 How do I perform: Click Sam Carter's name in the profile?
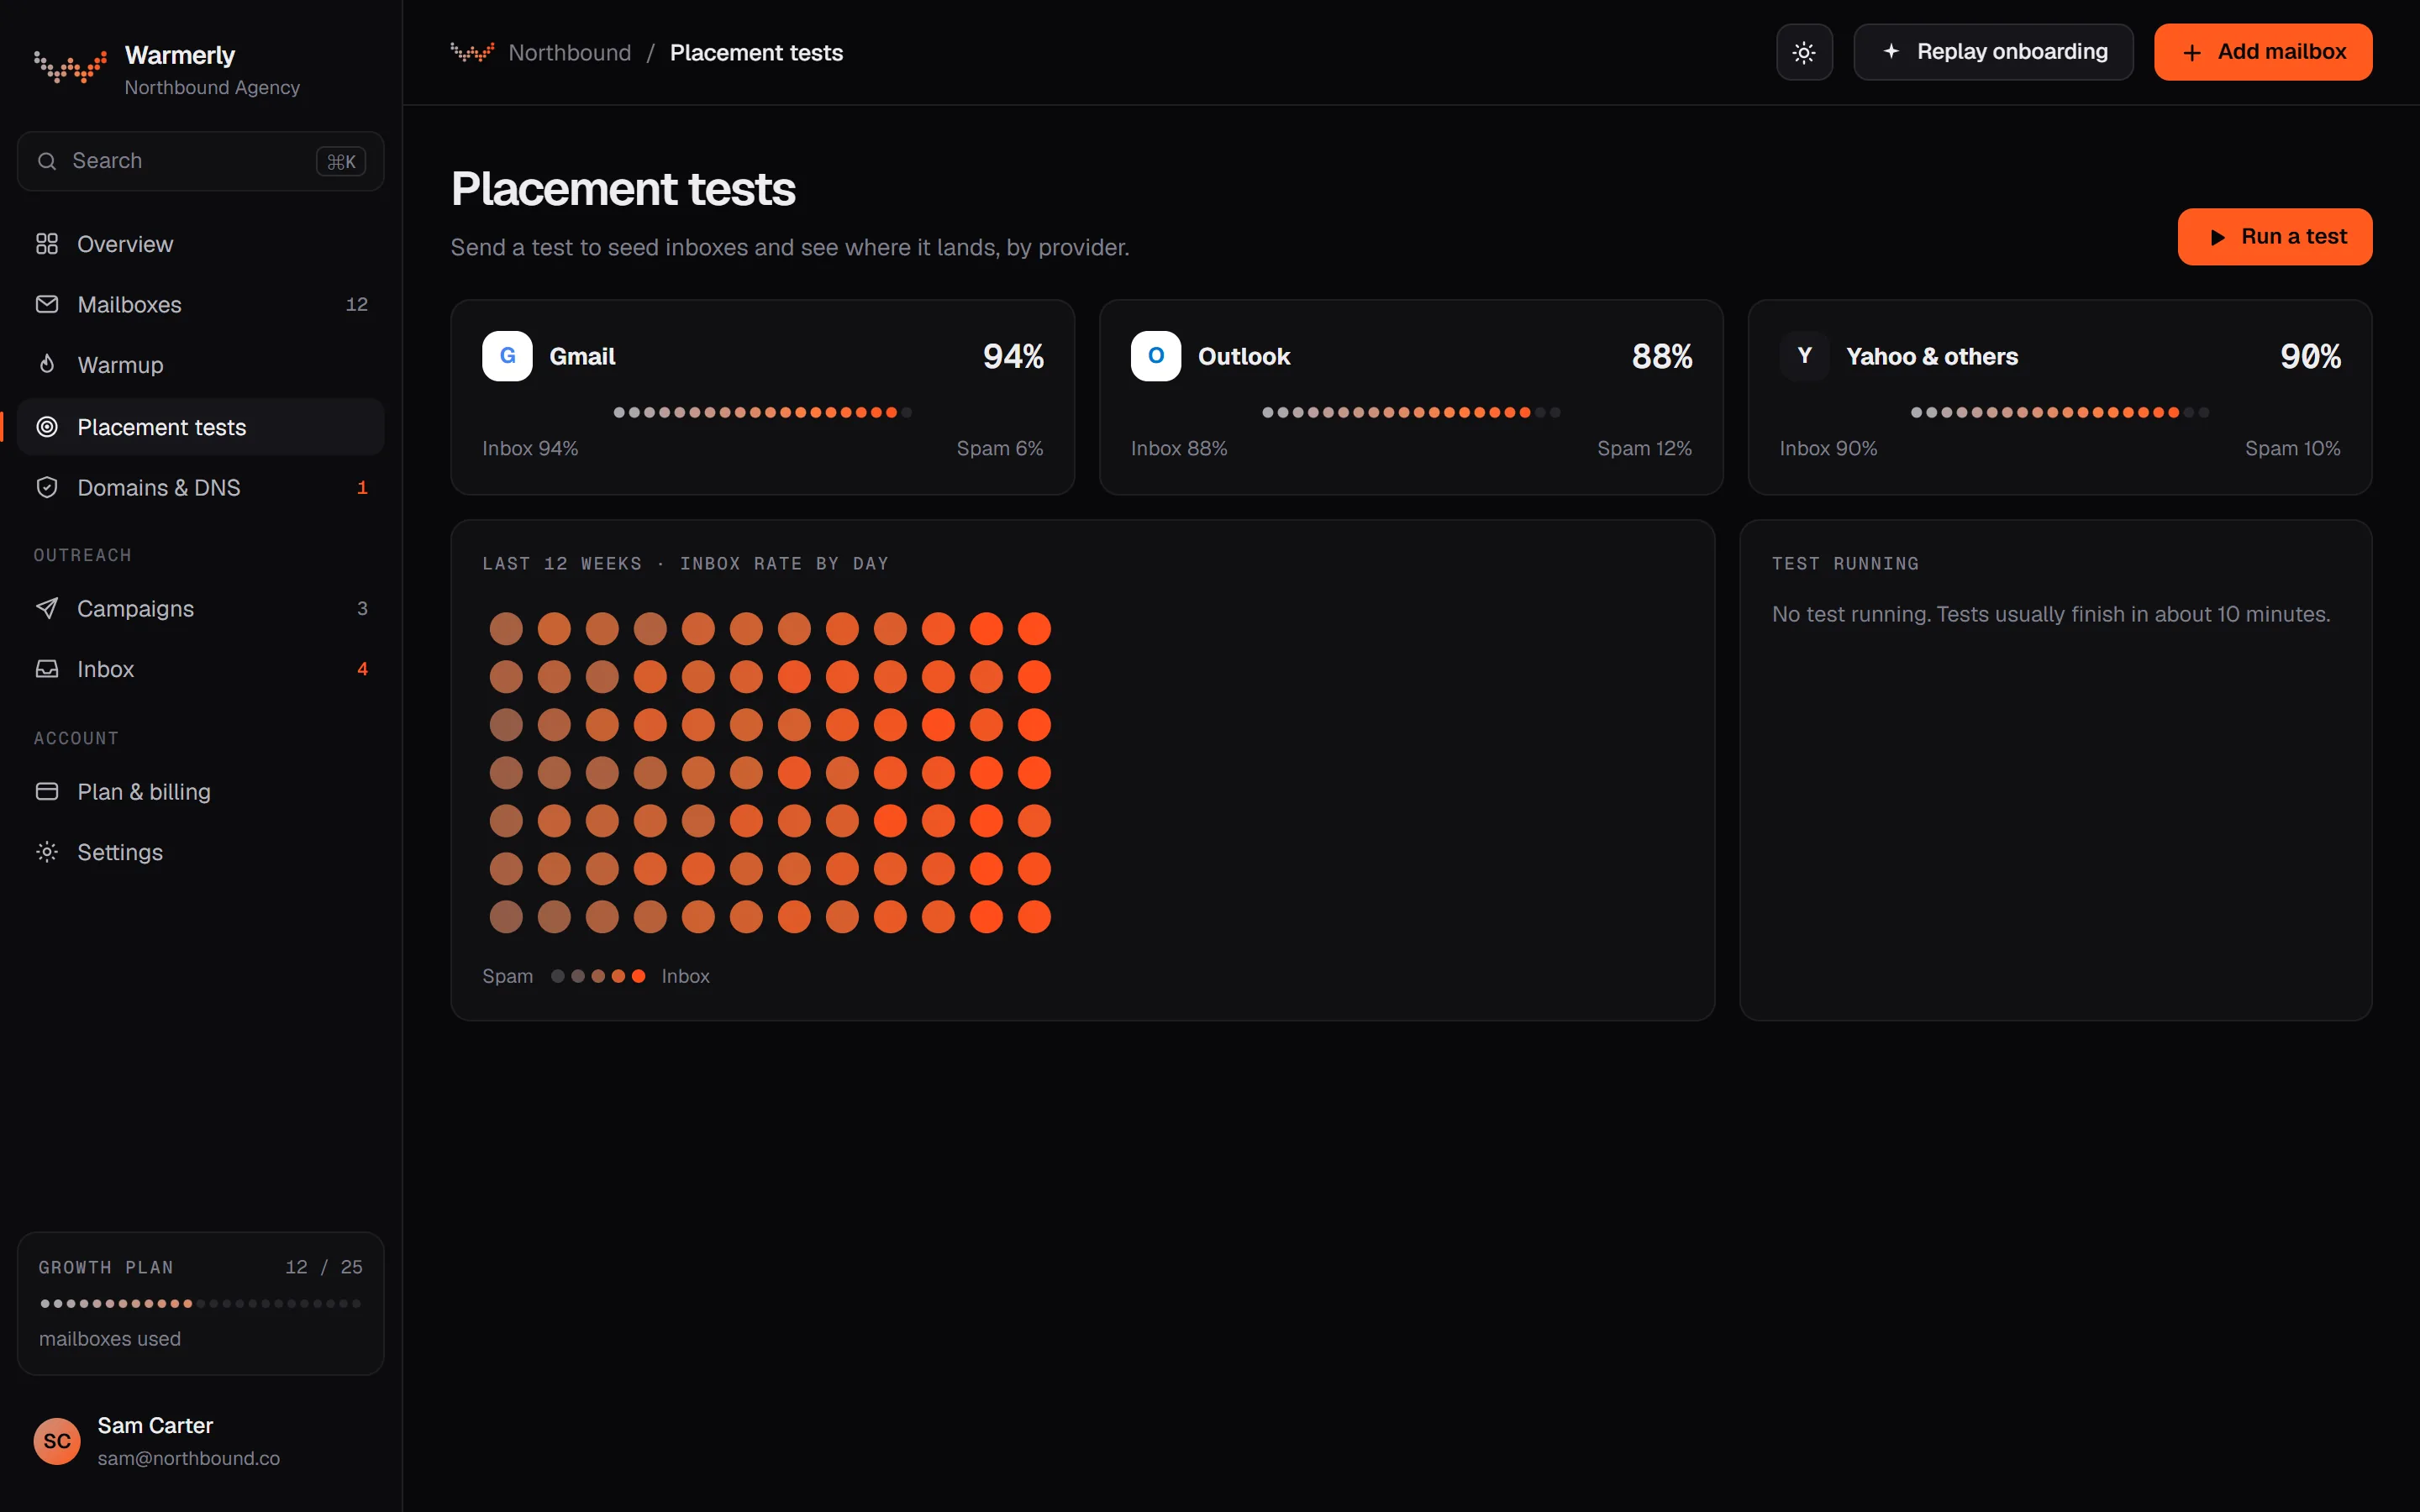tap(155, 1425)
